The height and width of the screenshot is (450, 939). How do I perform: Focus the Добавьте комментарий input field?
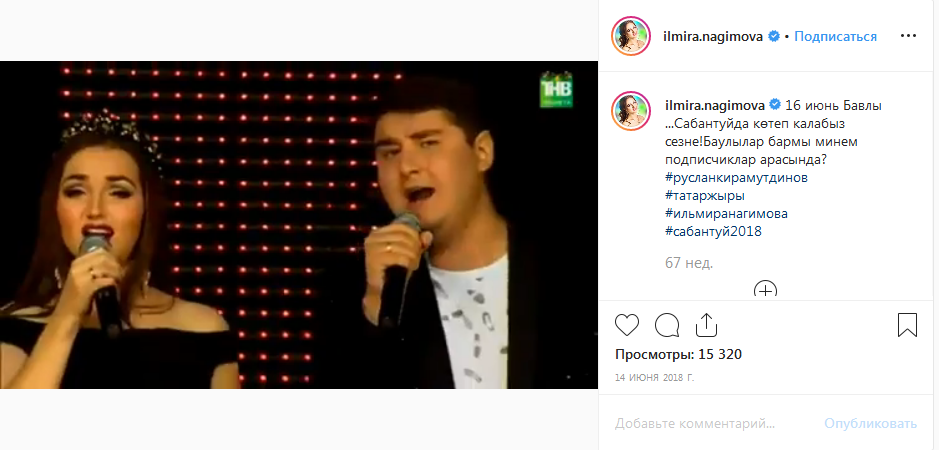pyautogui.click(x=713, y=424)
